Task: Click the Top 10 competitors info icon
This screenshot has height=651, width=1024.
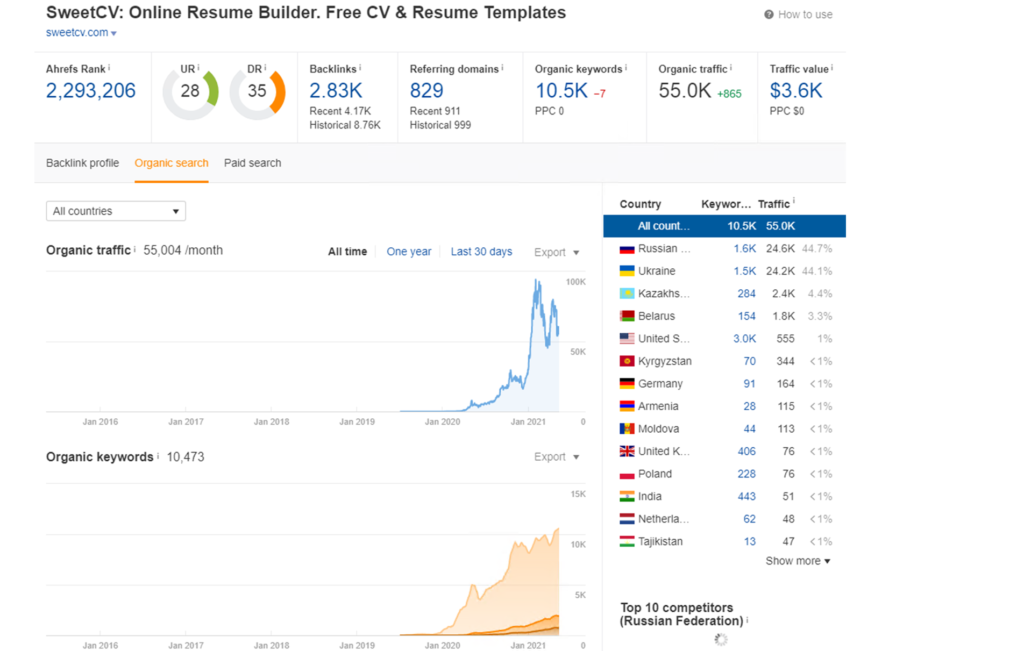Action: click(x=747, y=620)
